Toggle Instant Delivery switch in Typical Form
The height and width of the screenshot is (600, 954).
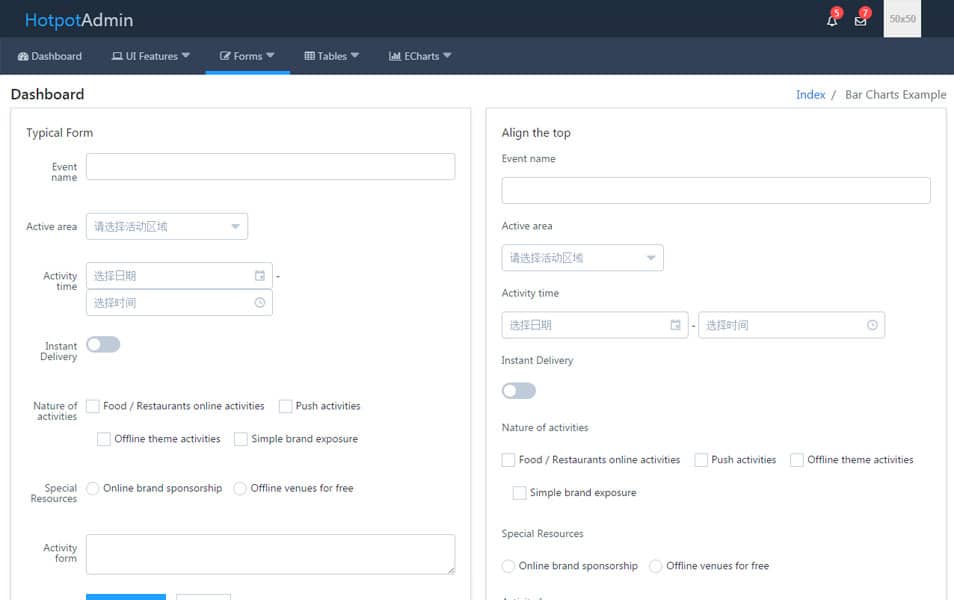[103, 344]
